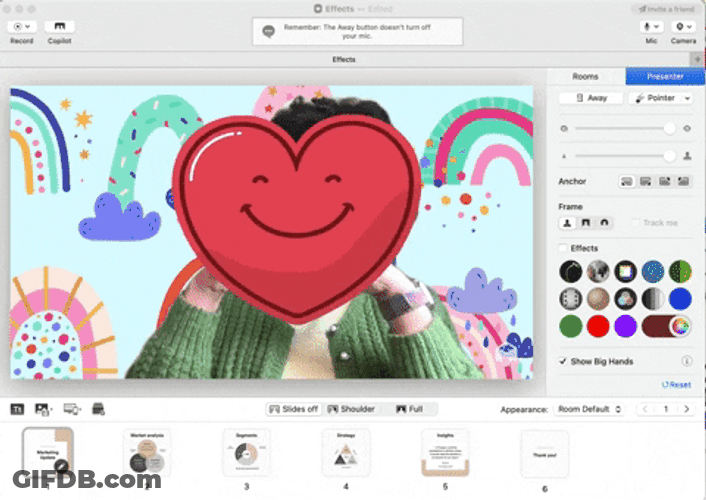Click the large presenter size icon
The image size is (706, 500).
pos(687,156)
